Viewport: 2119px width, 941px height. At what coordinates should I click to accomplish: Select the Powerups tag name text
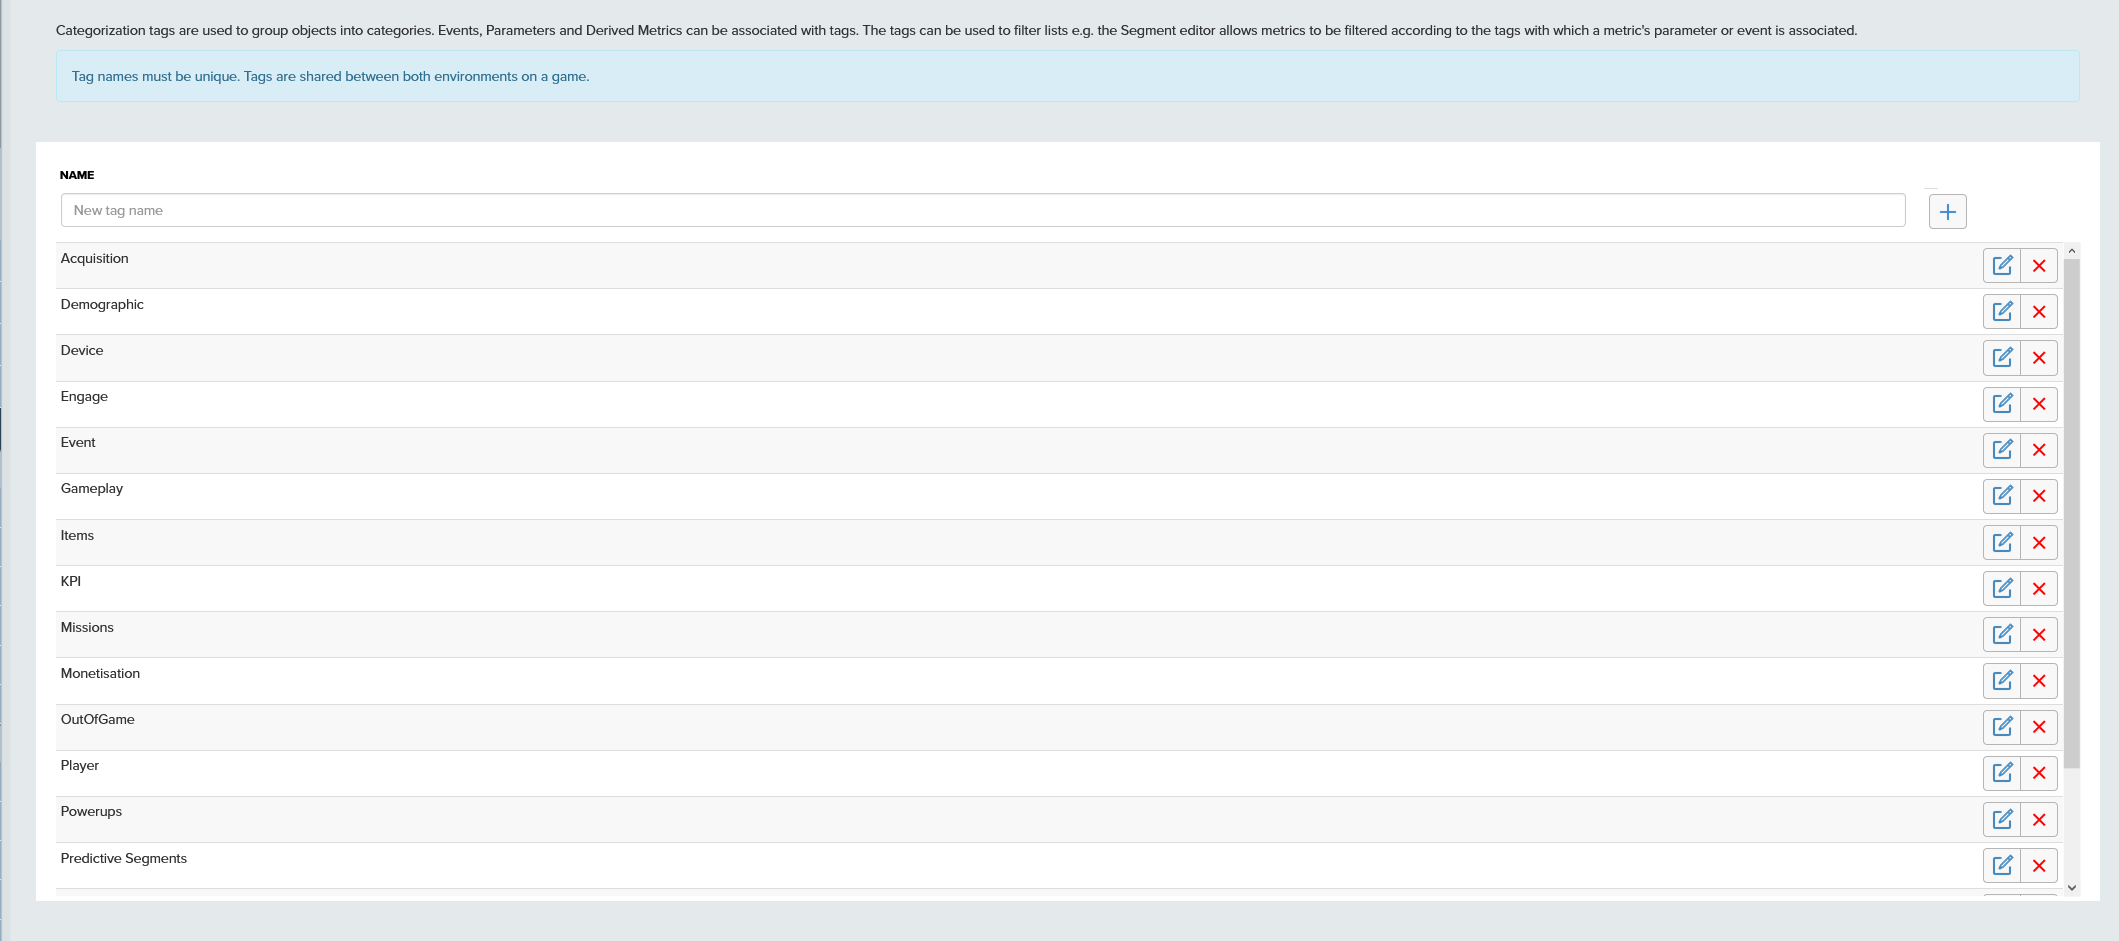coord(91,811)
